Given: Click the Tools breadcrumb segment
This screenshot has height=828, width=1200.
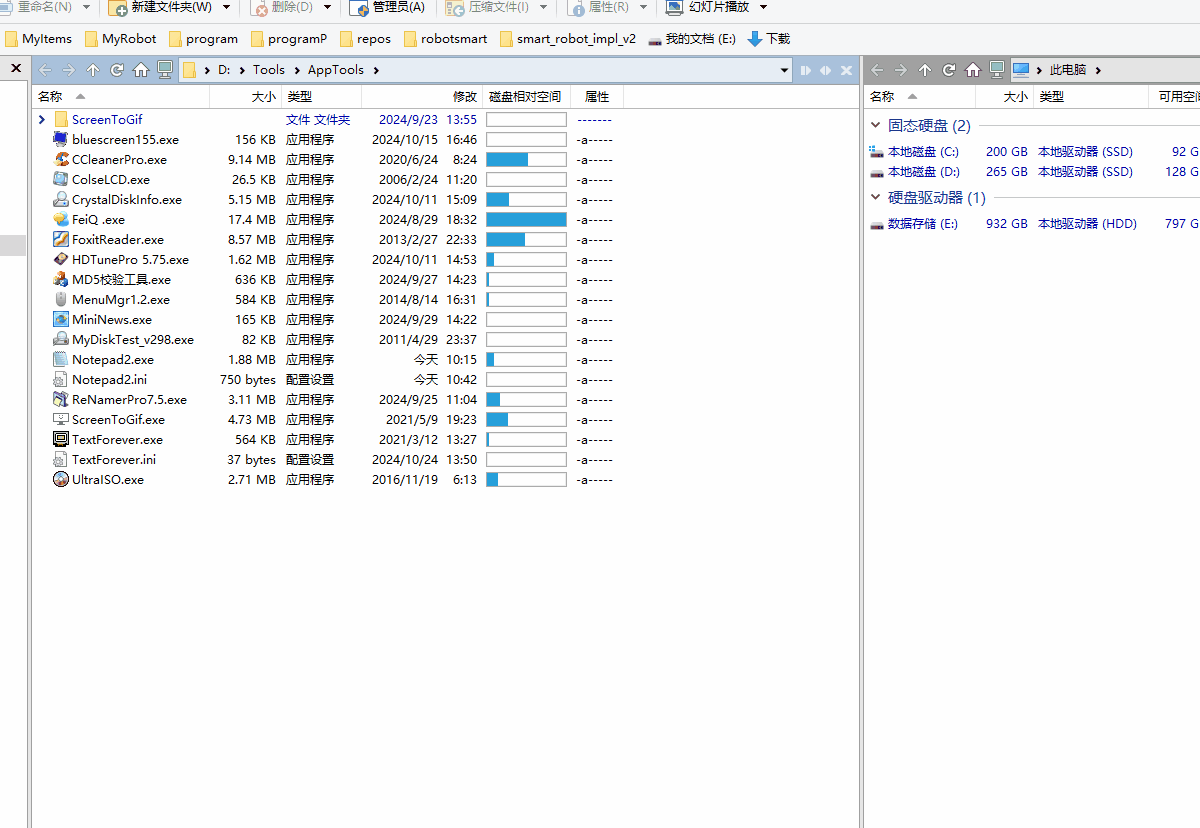Looking at the screenshot, I should point(269,70).
